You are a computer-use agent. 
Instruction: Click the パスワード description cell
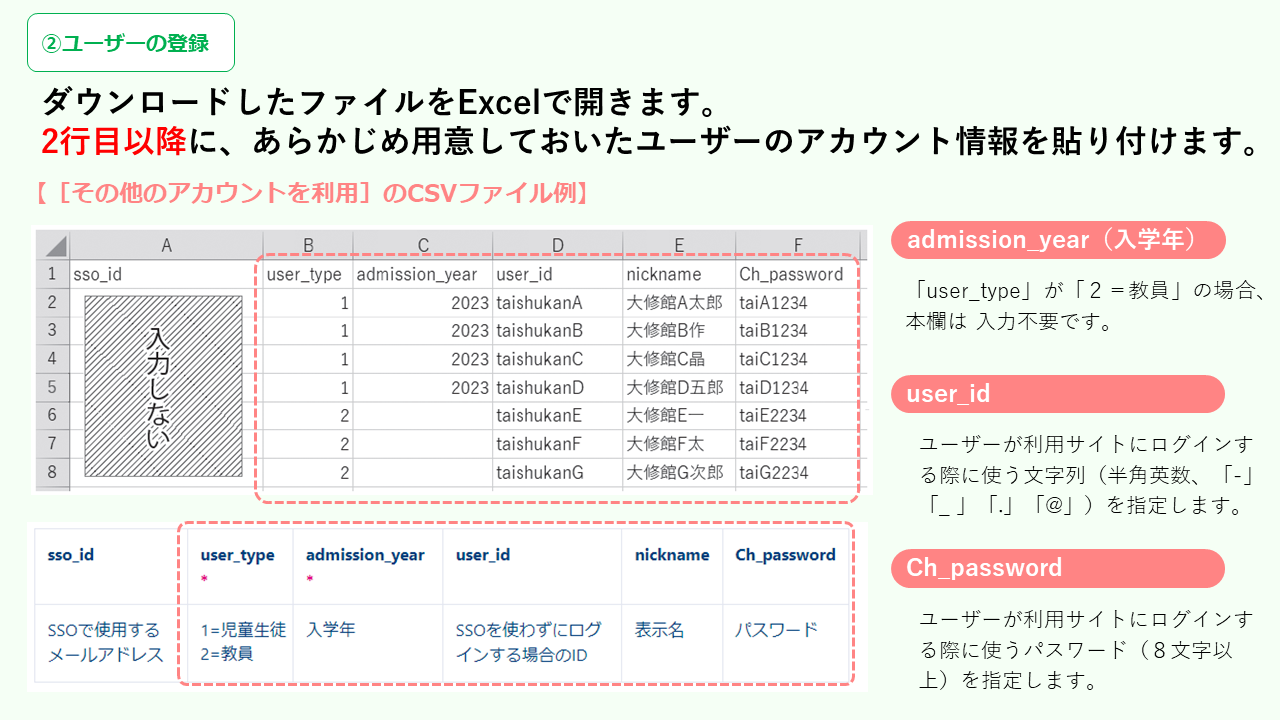[776, 630]
